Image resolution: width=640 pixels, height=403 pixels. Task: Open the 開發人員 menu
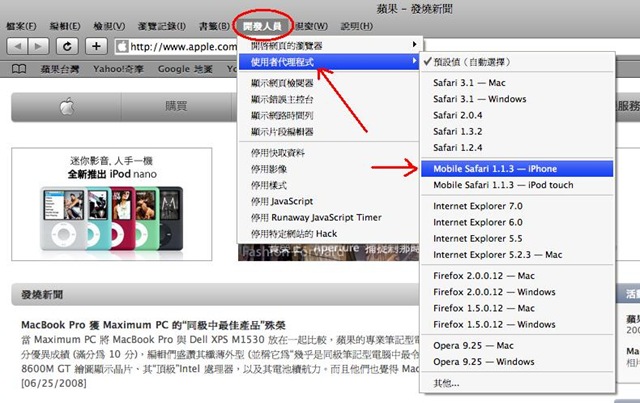262,27
